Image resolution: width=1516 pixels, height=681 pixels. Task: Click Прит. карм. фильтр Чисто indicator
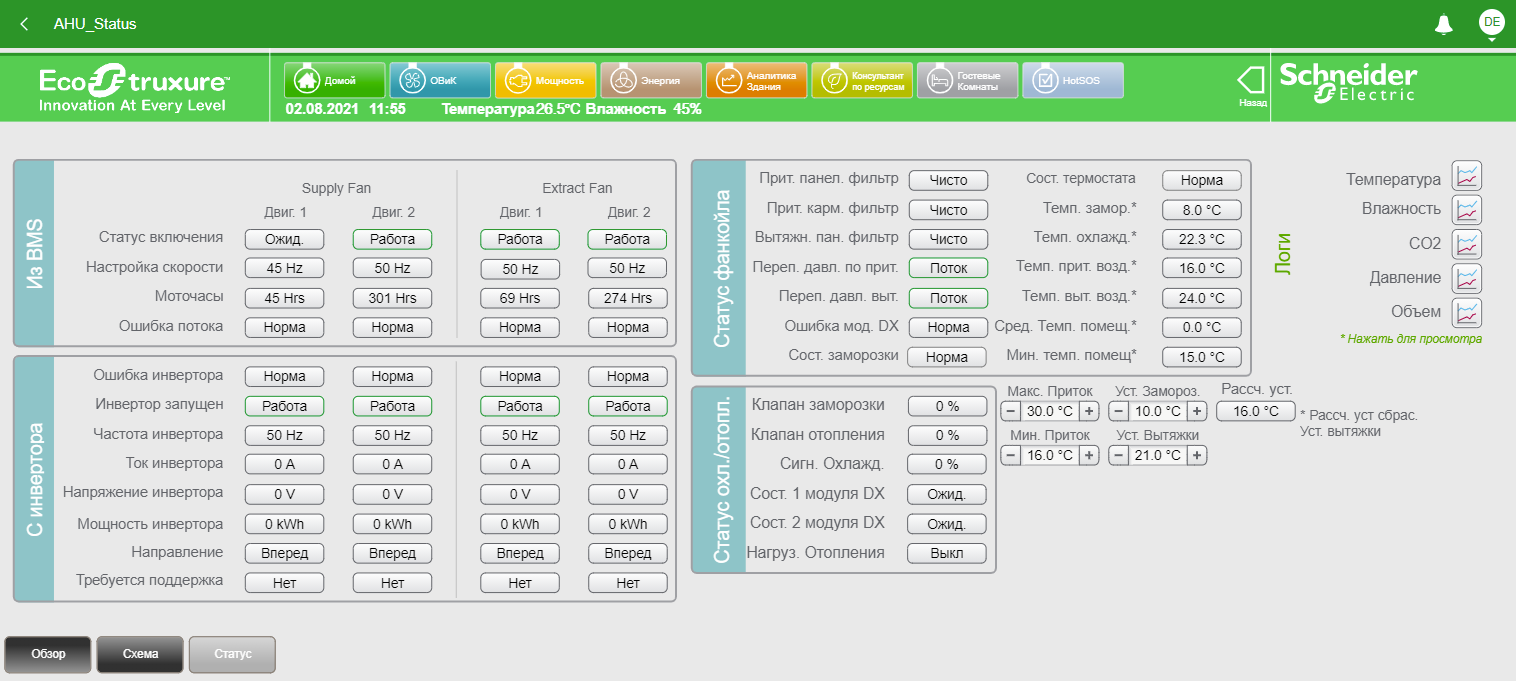[x=948, y=210]
